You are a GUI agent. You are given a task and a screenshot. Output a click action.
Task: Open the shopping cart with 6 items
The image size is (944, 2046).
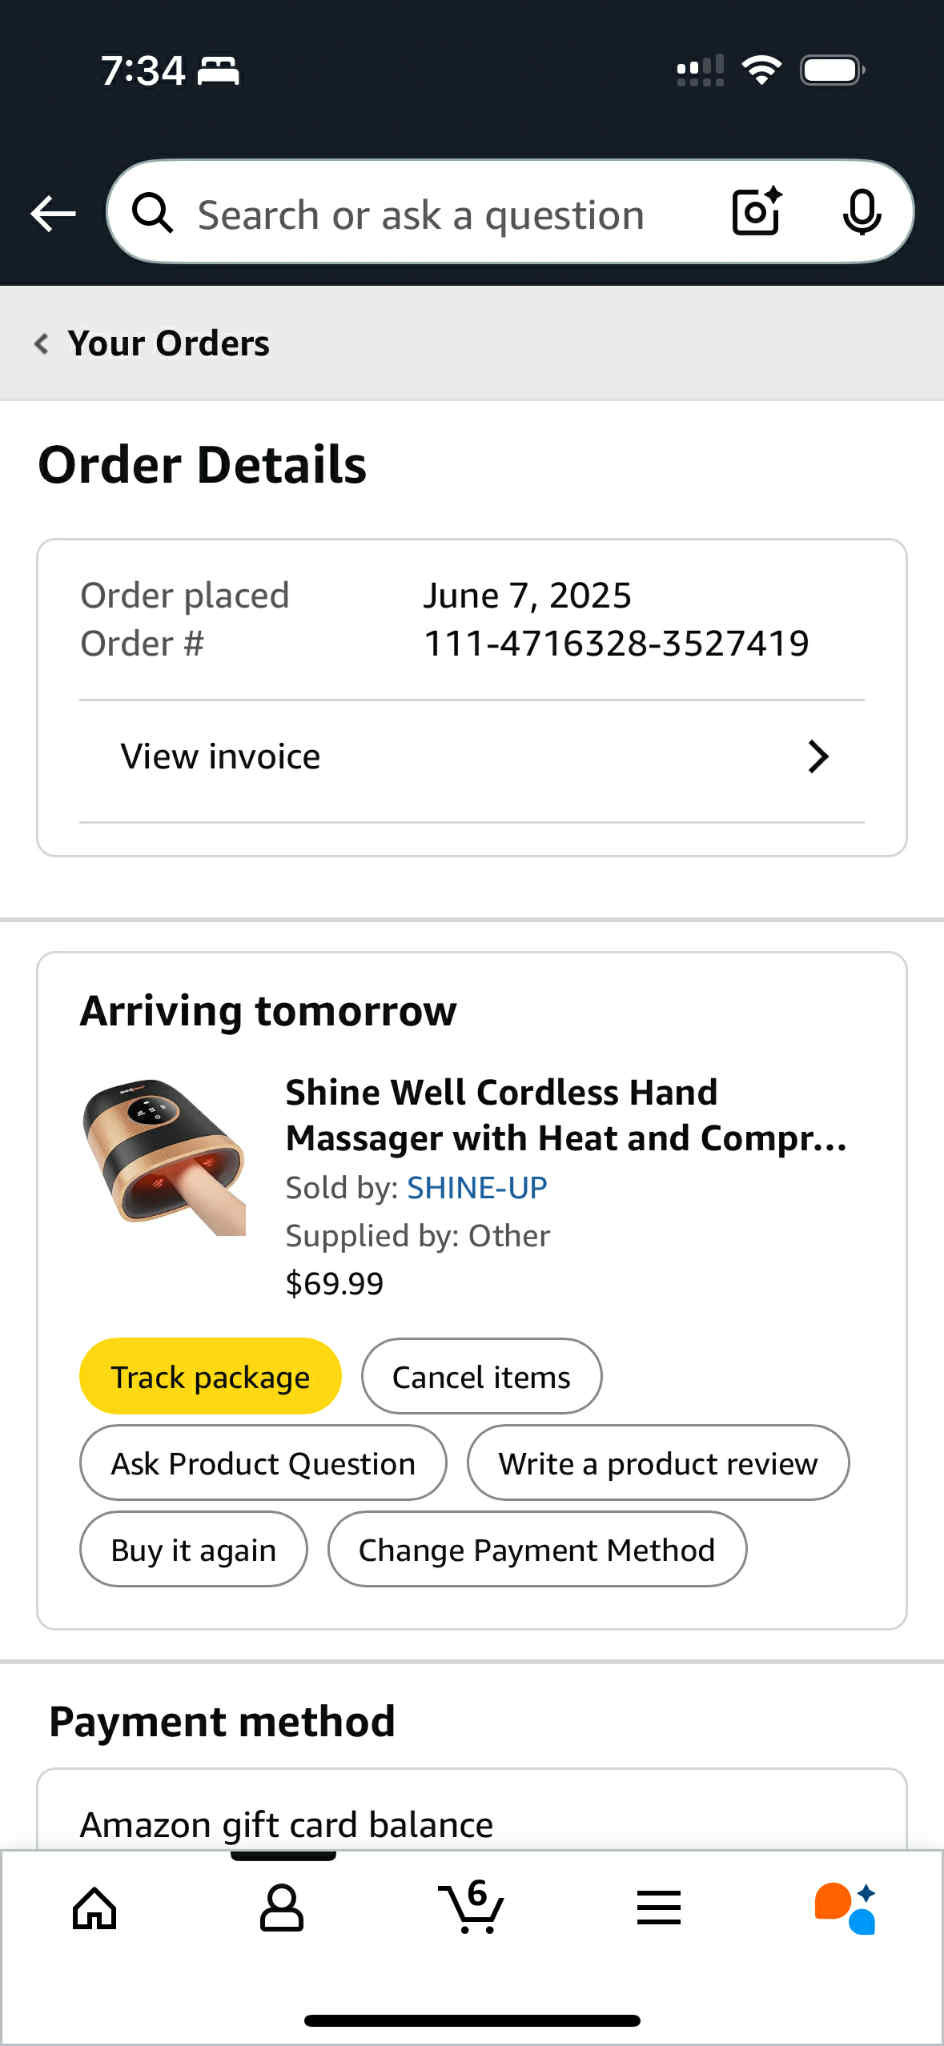471,1907
